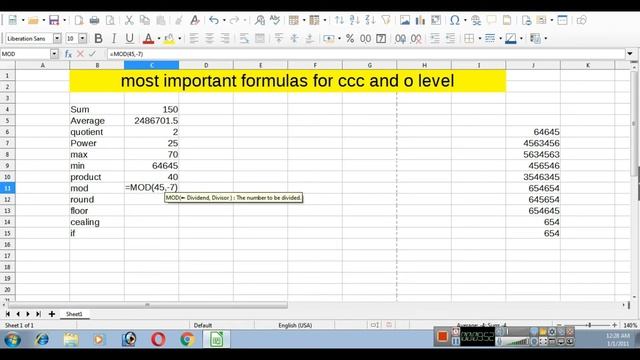Select row 11 header
The height and width of the screenshot is (360, 640).
tap(7, 188)
